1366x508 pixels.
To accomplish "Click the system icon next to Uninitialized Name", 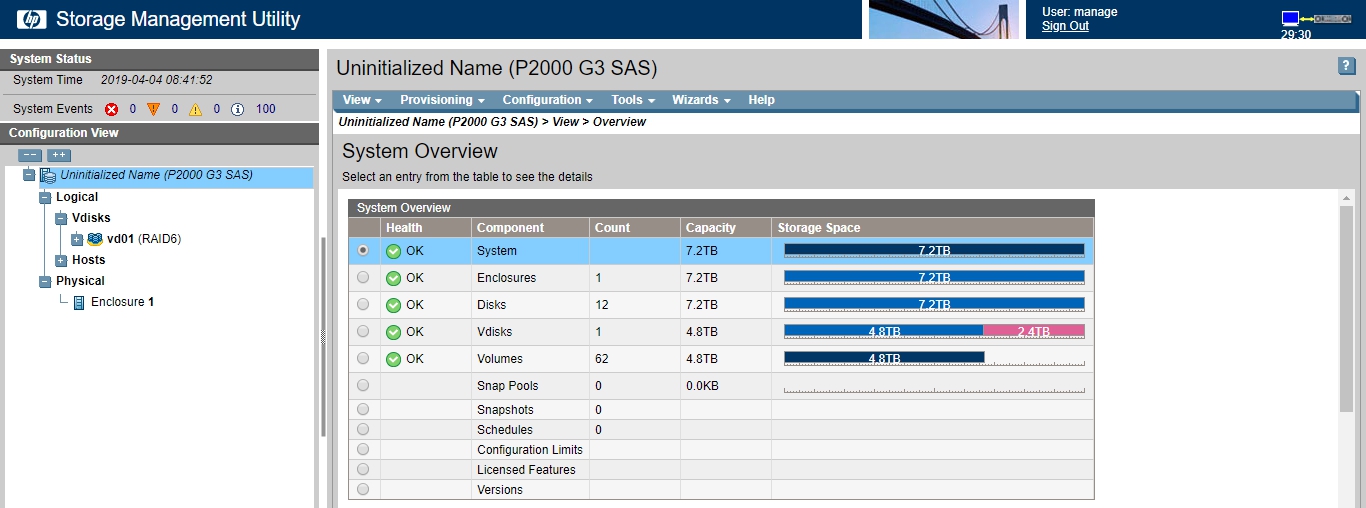I will [x=48, y=175].
